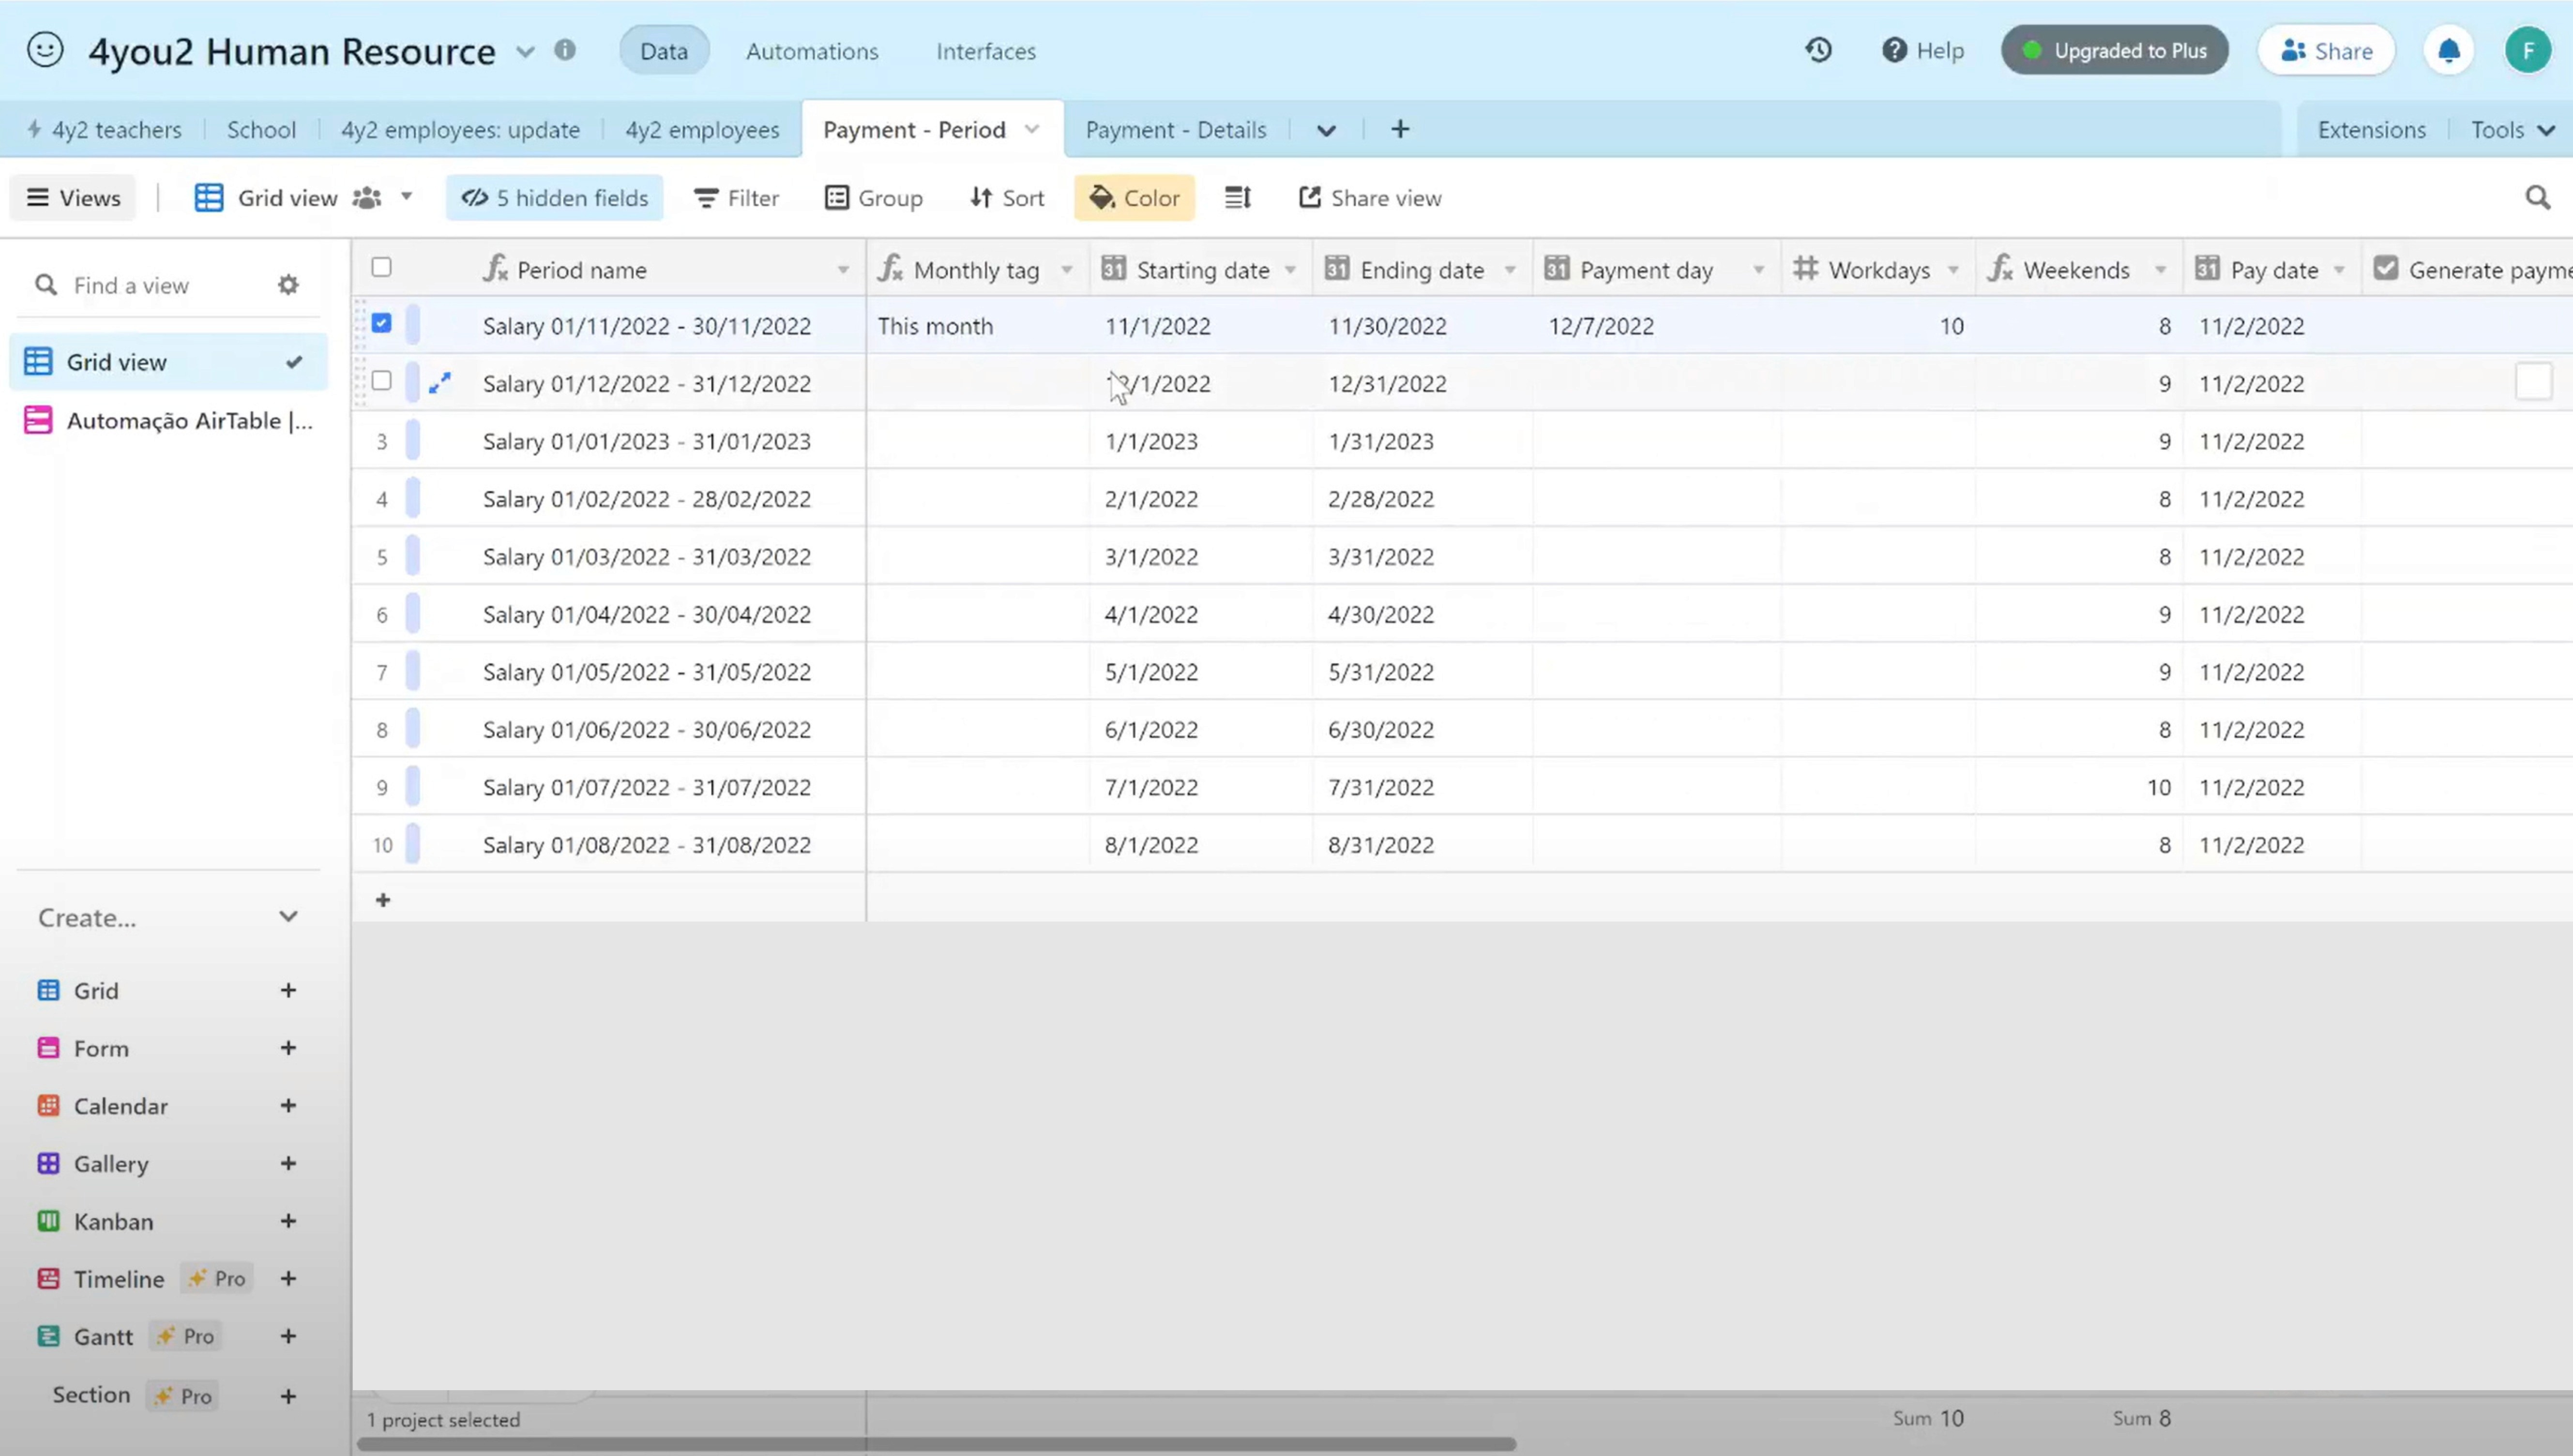Viewport: 2573px width, 1456px height.
Task: Add new row plus icon
Action: tap(383, 900)
